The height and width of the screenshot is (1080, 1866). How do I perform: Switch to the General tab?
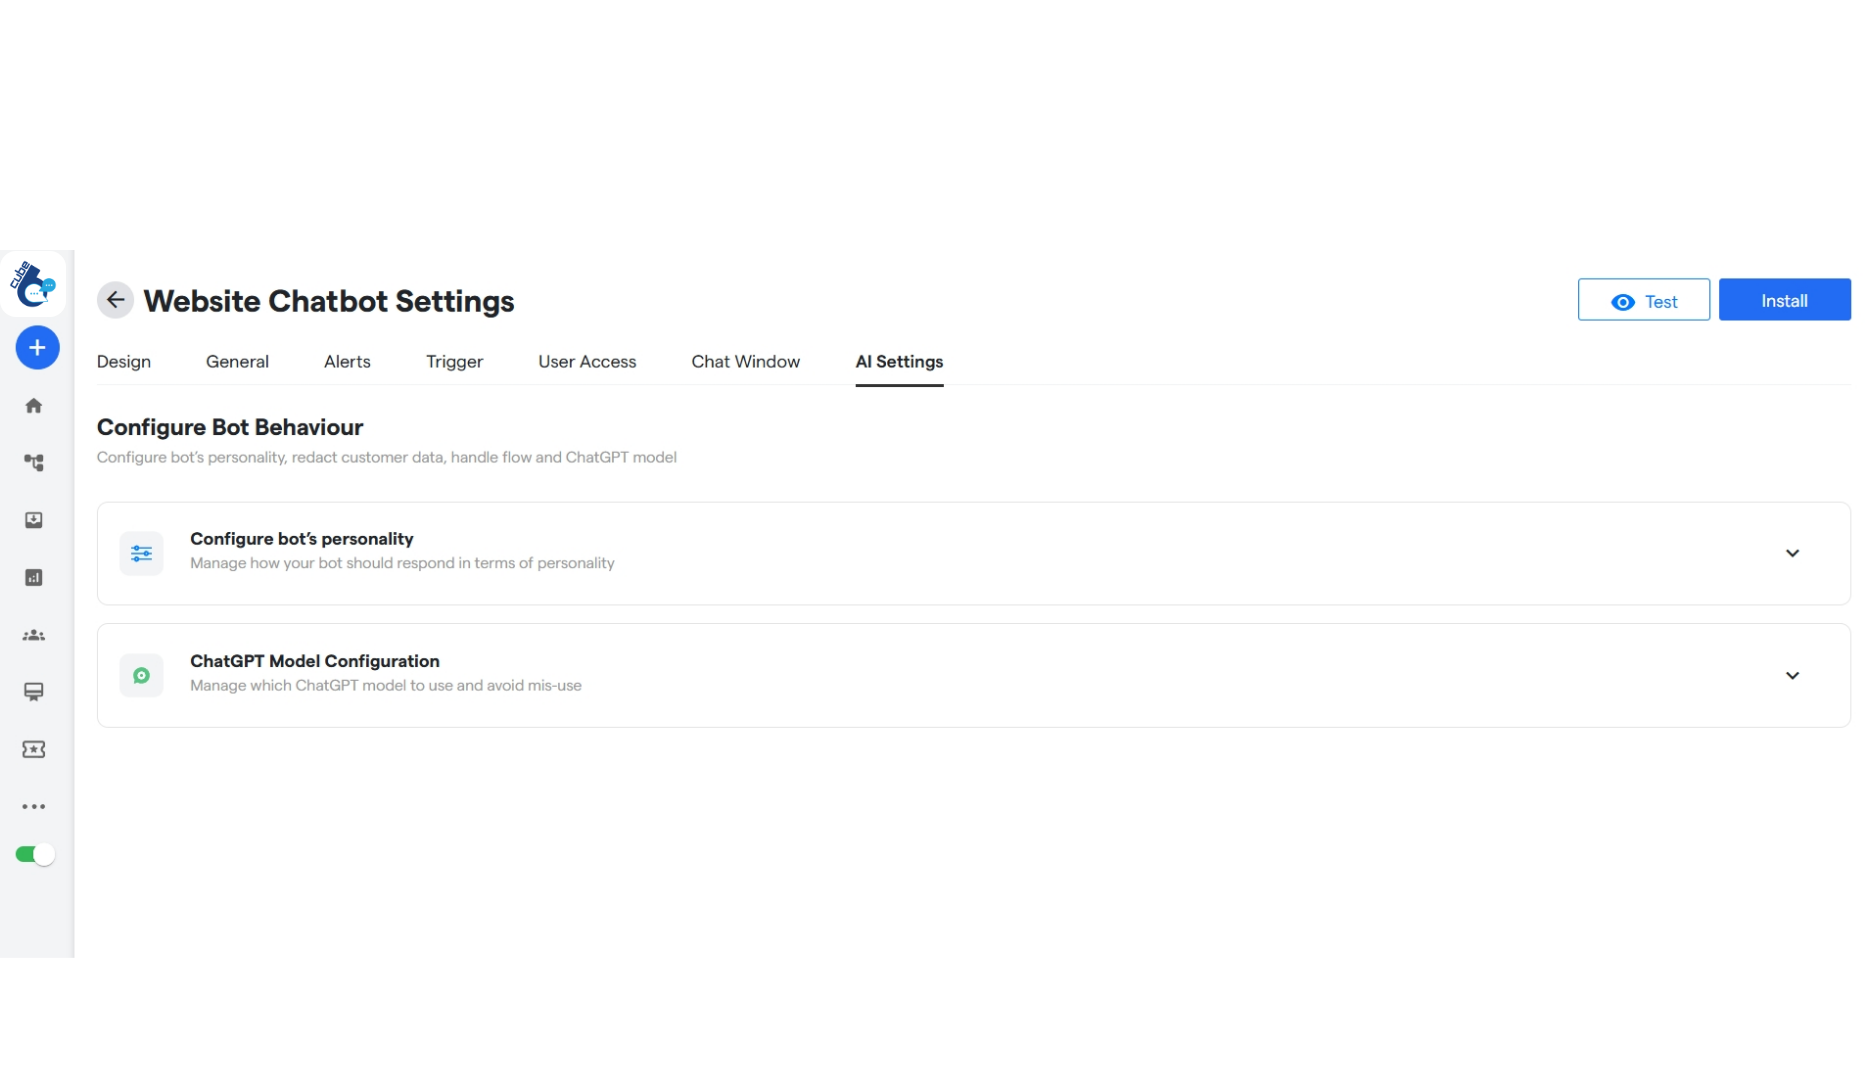237,362
